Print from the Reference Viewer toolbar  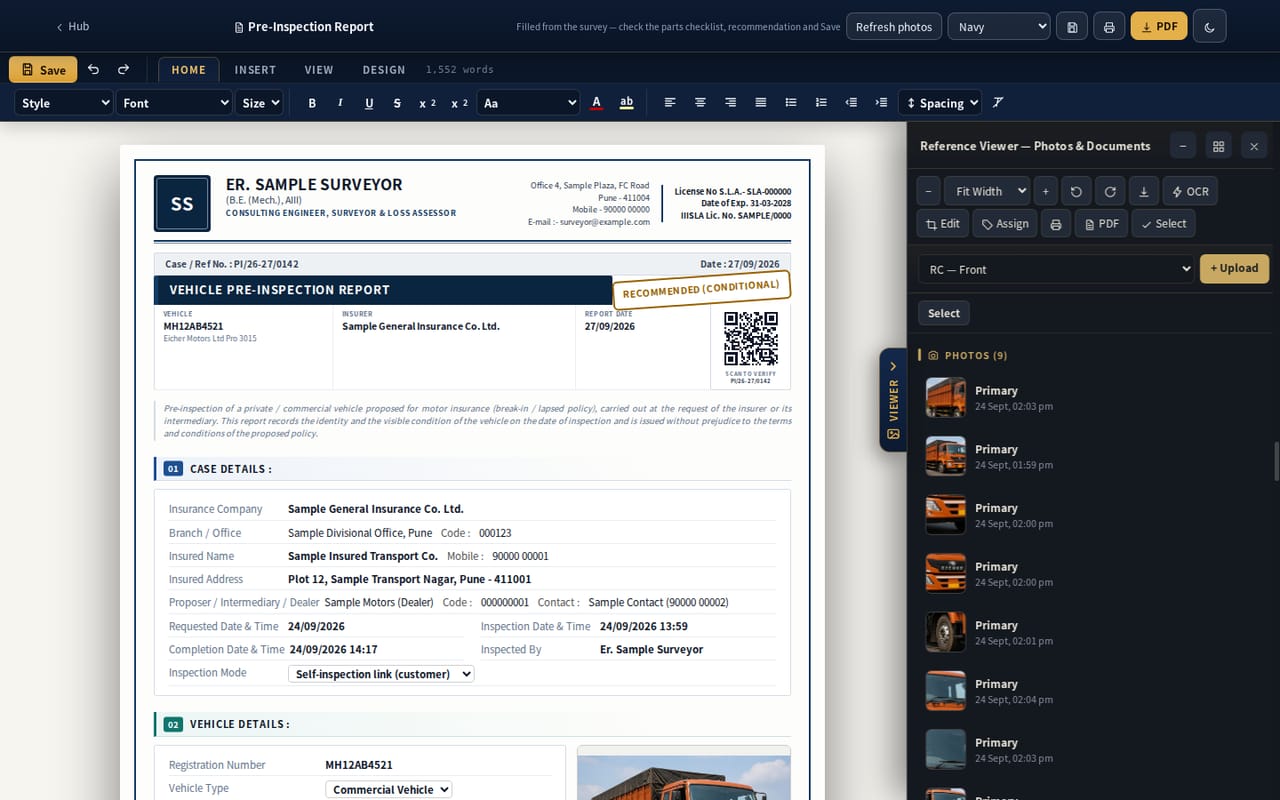pyautogui.click(x=1056, y=224)
